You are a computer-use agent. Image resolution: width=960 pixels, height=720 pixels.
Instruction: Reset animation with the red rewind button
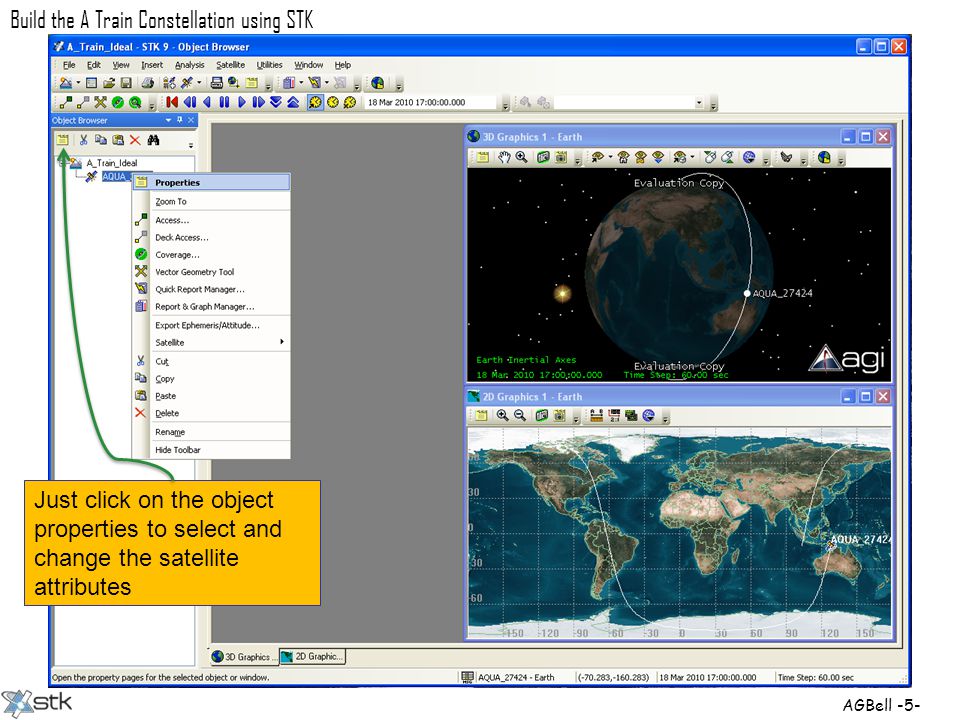pyautogui.click(x=172, y=102)
